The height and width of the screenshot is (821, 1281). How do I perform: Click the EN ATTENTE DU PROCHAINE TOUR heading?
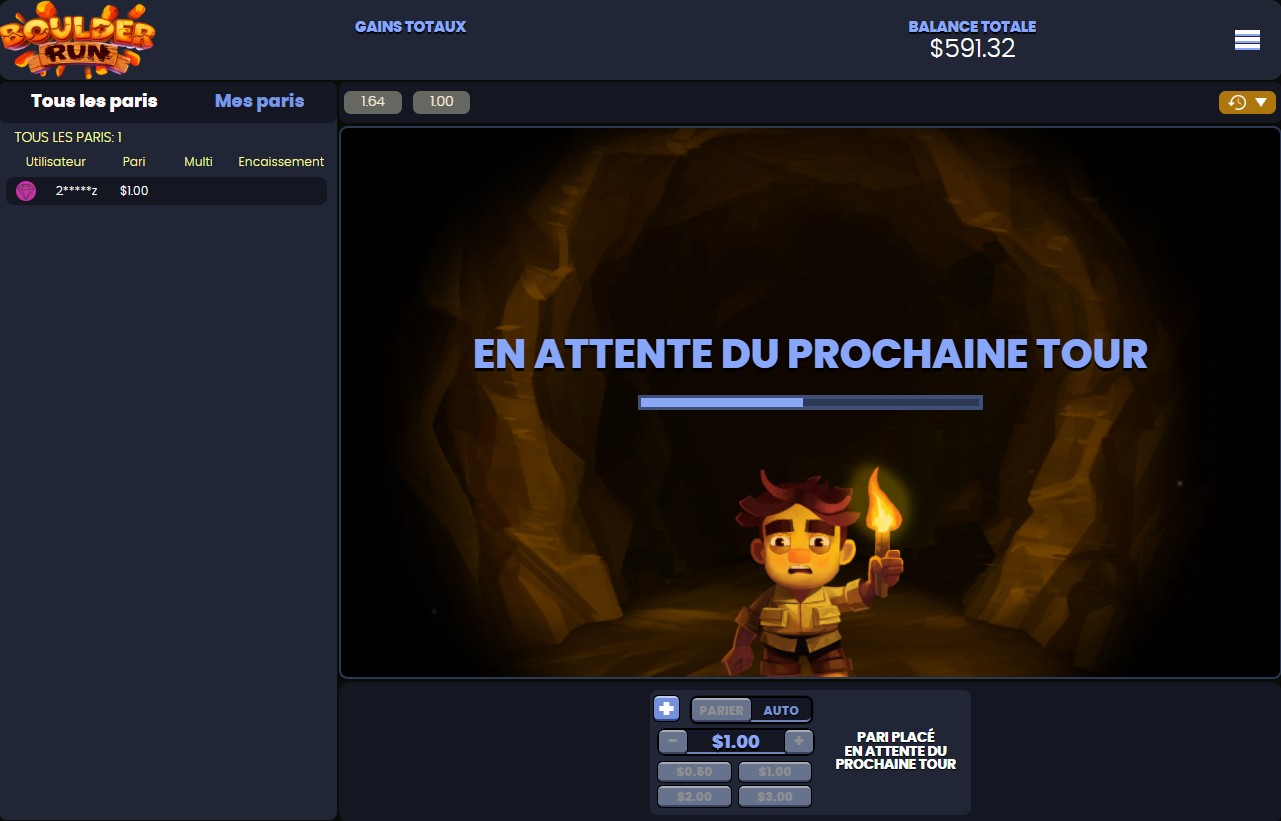coord(810,354)
